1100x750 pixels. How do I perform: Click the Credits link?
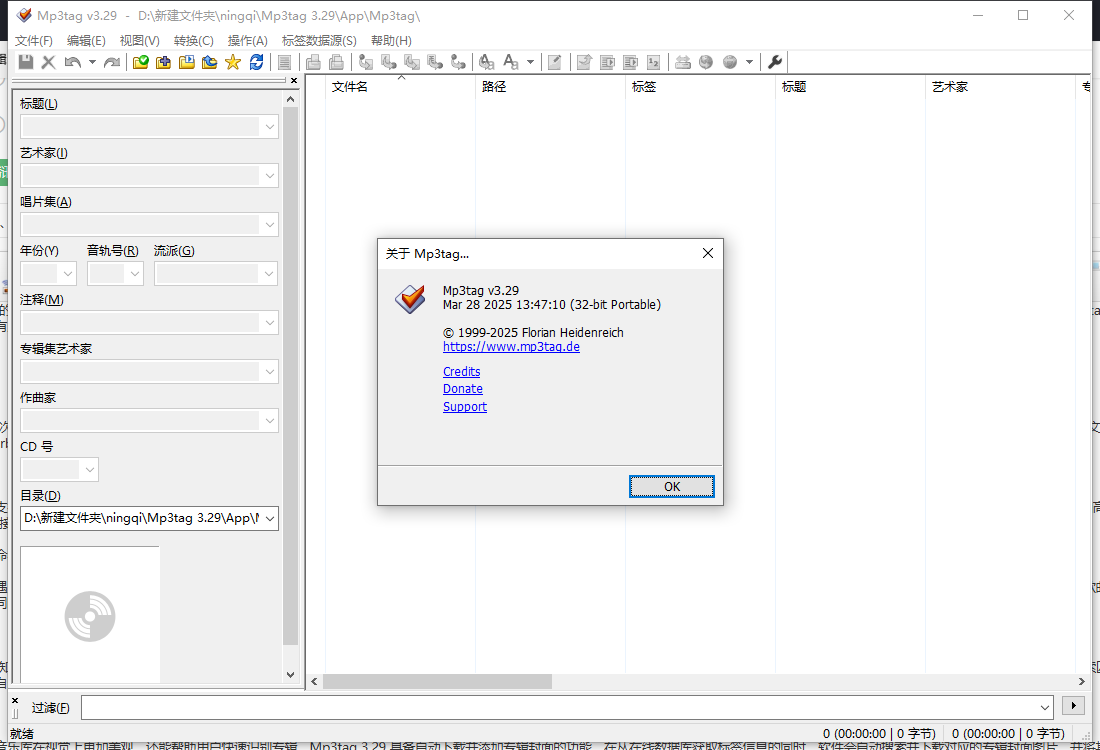(x=462, y=372)
